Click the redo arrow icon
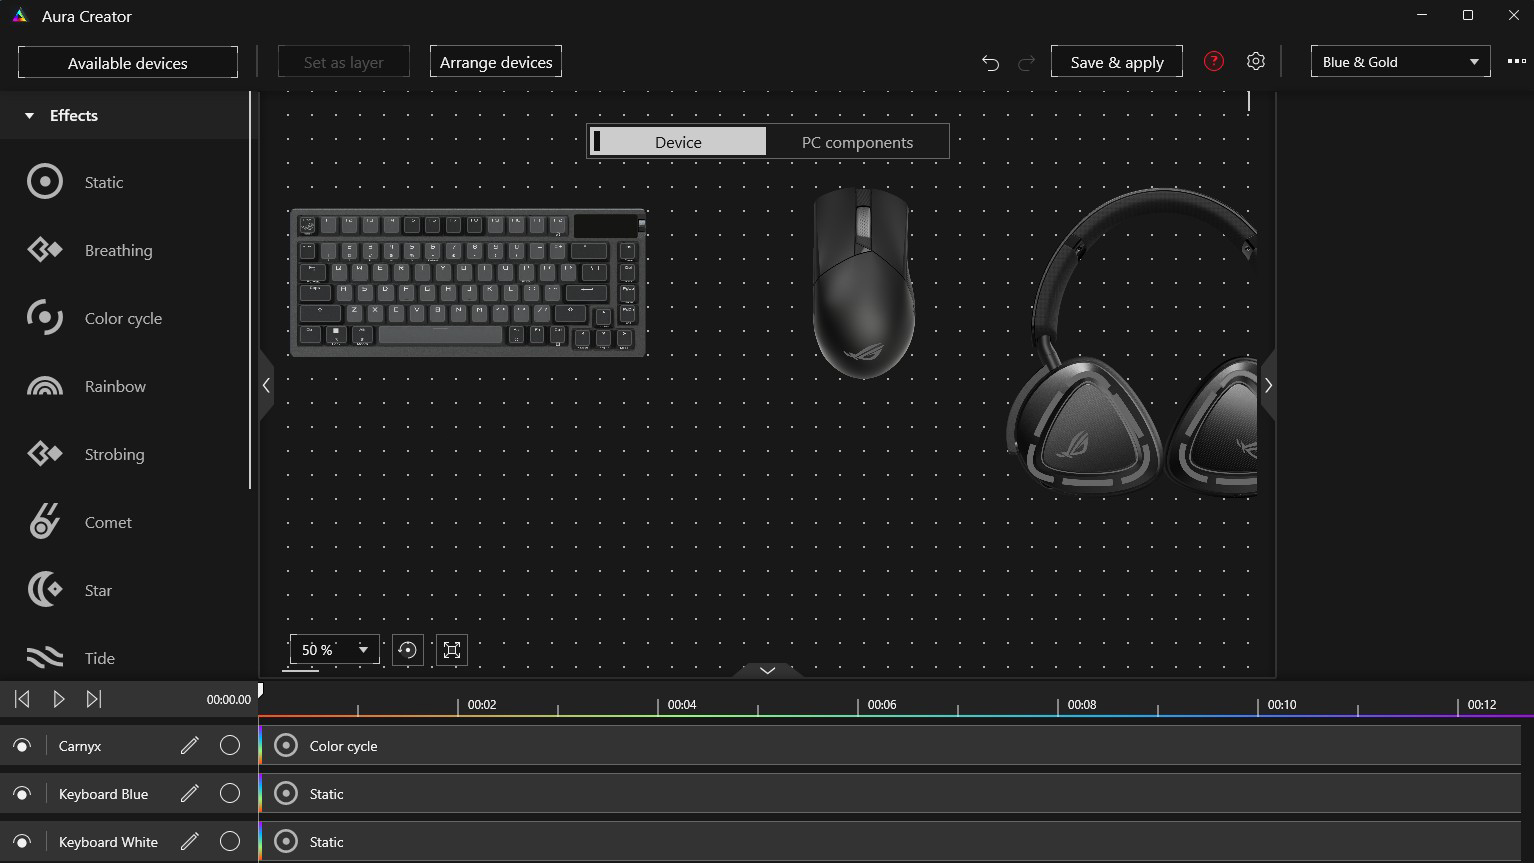Screen dimensions: 1534x863 1026,62
